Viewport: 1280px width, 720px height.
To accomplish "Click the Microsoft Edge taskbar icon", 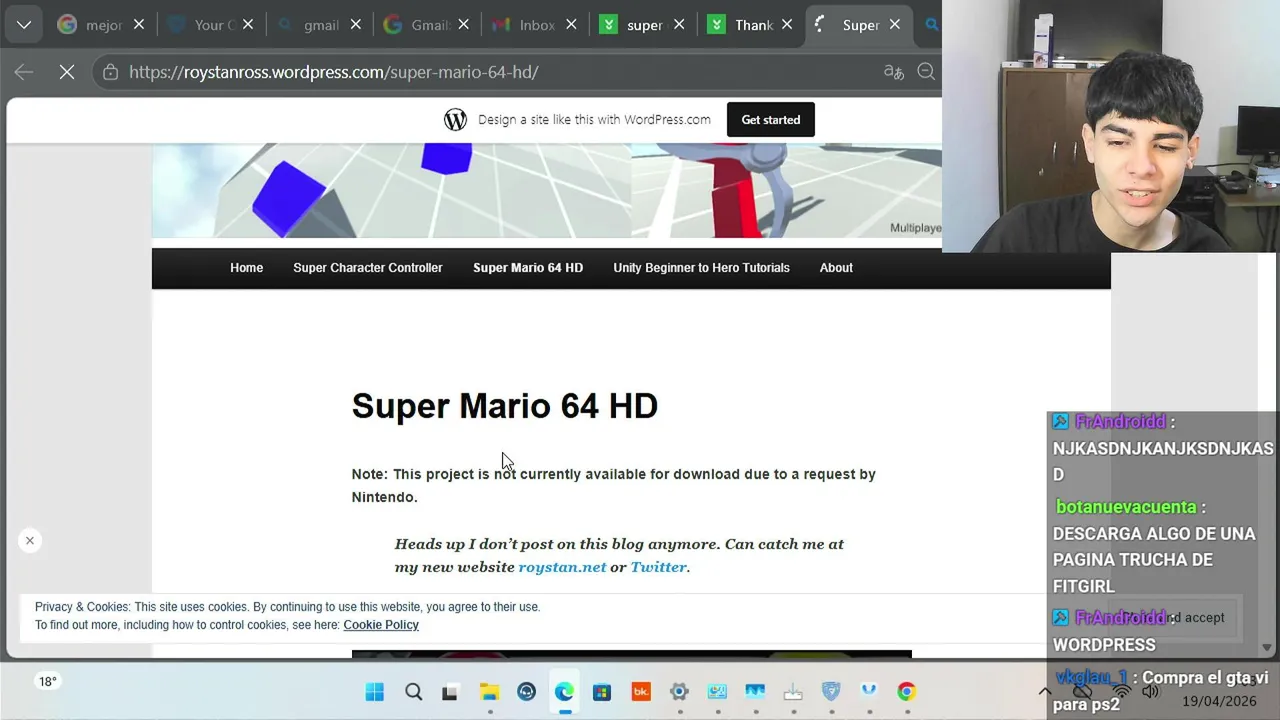I will [564, 692].
